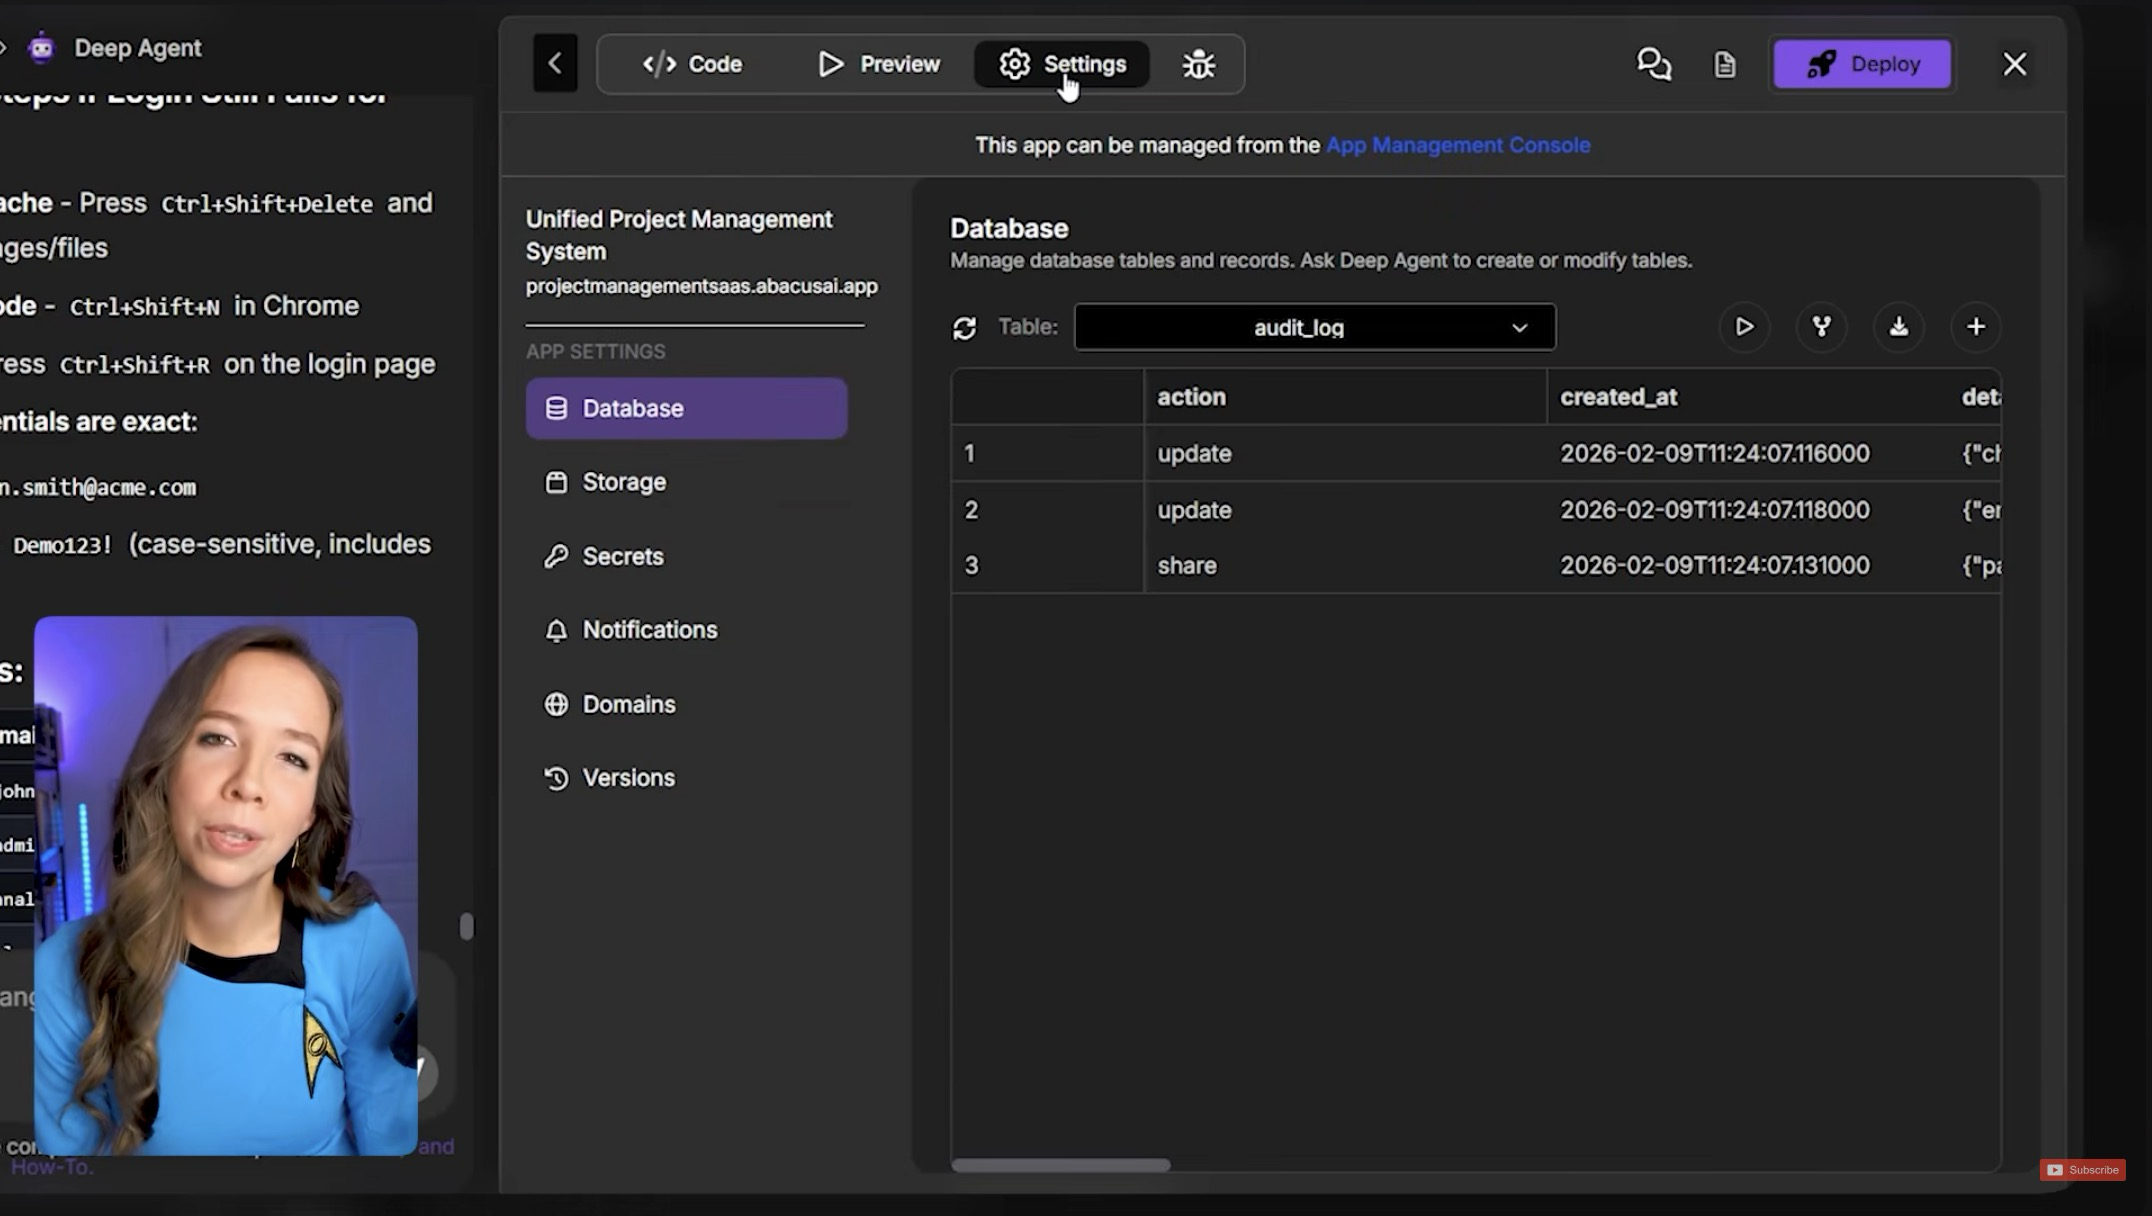Open the Storage settings section
Screen dimensions: 2152x1216
click(x=623, y=482)
